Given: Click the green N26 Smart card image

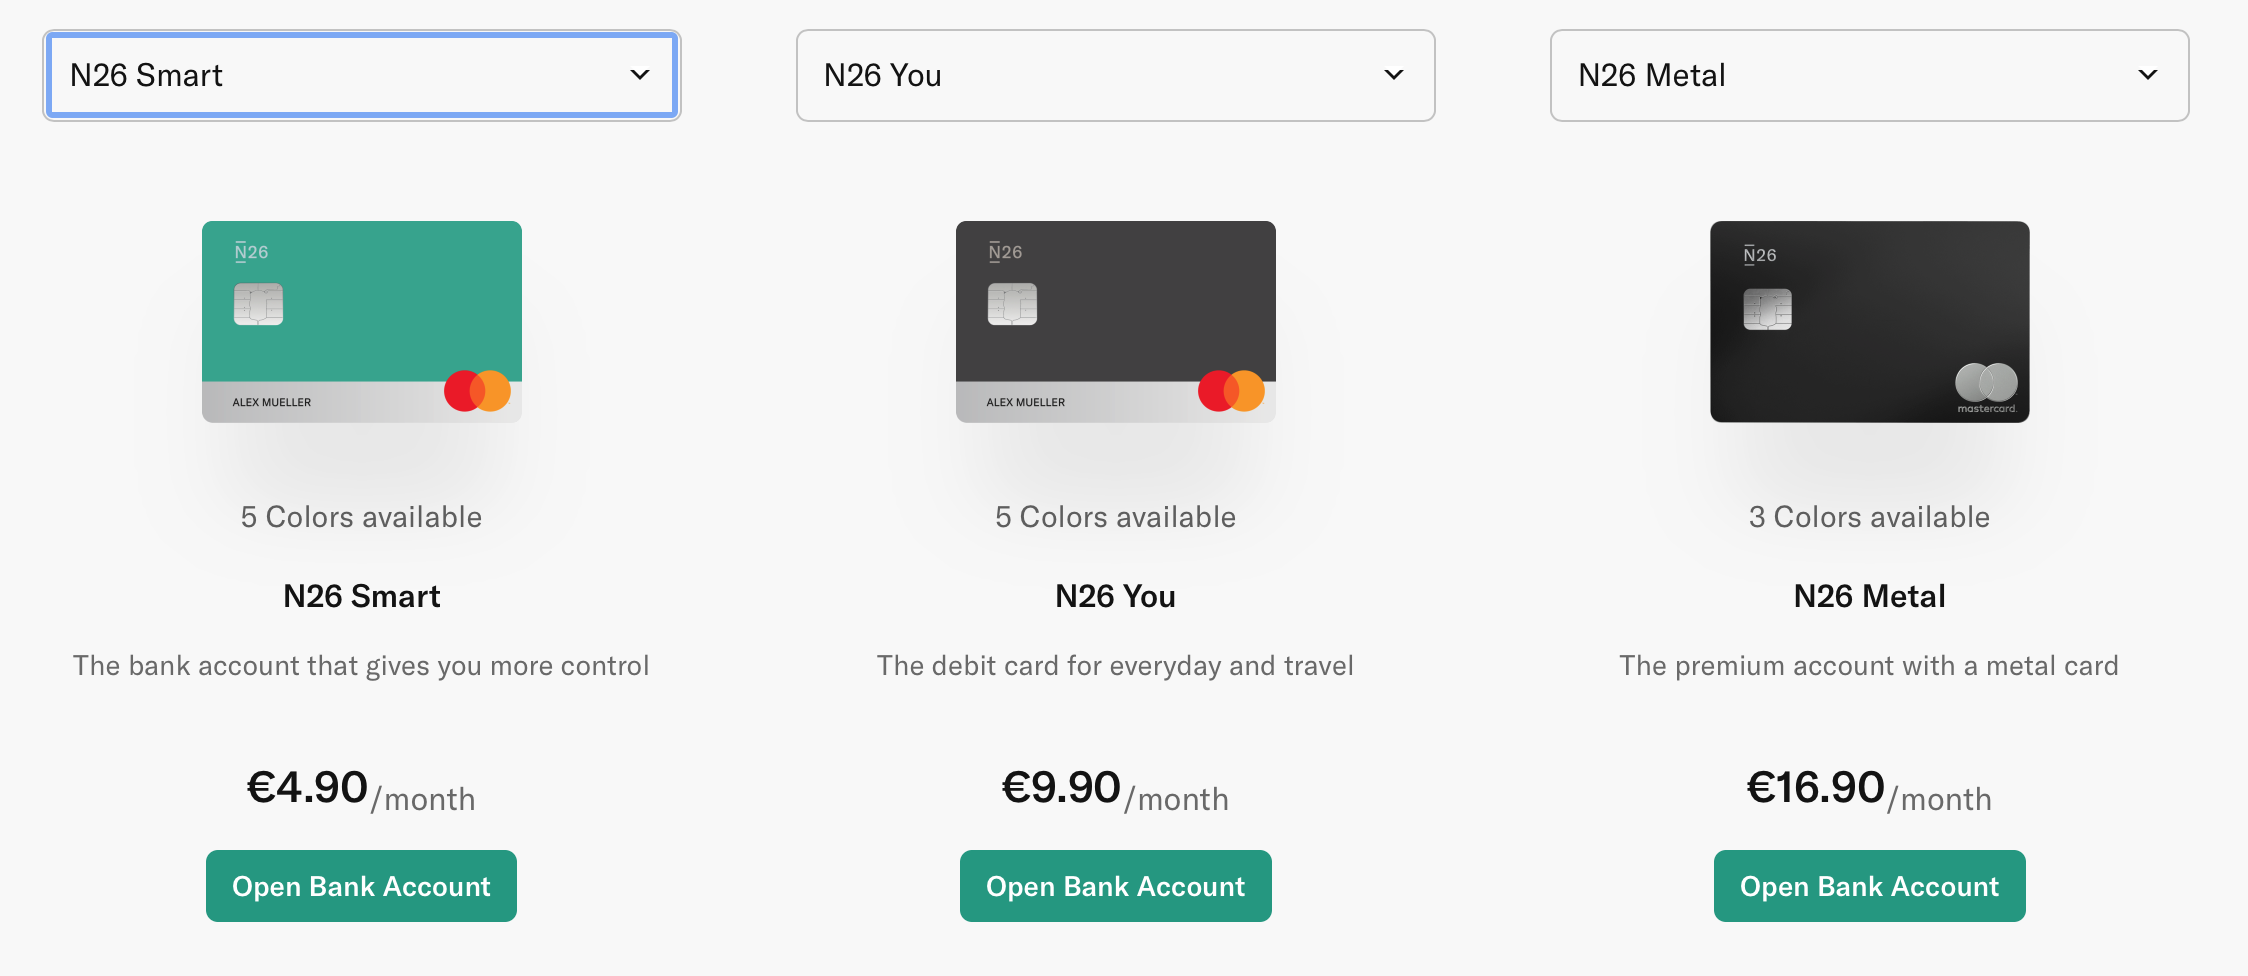Looking at the screenshot, I should tap(361, 321).
